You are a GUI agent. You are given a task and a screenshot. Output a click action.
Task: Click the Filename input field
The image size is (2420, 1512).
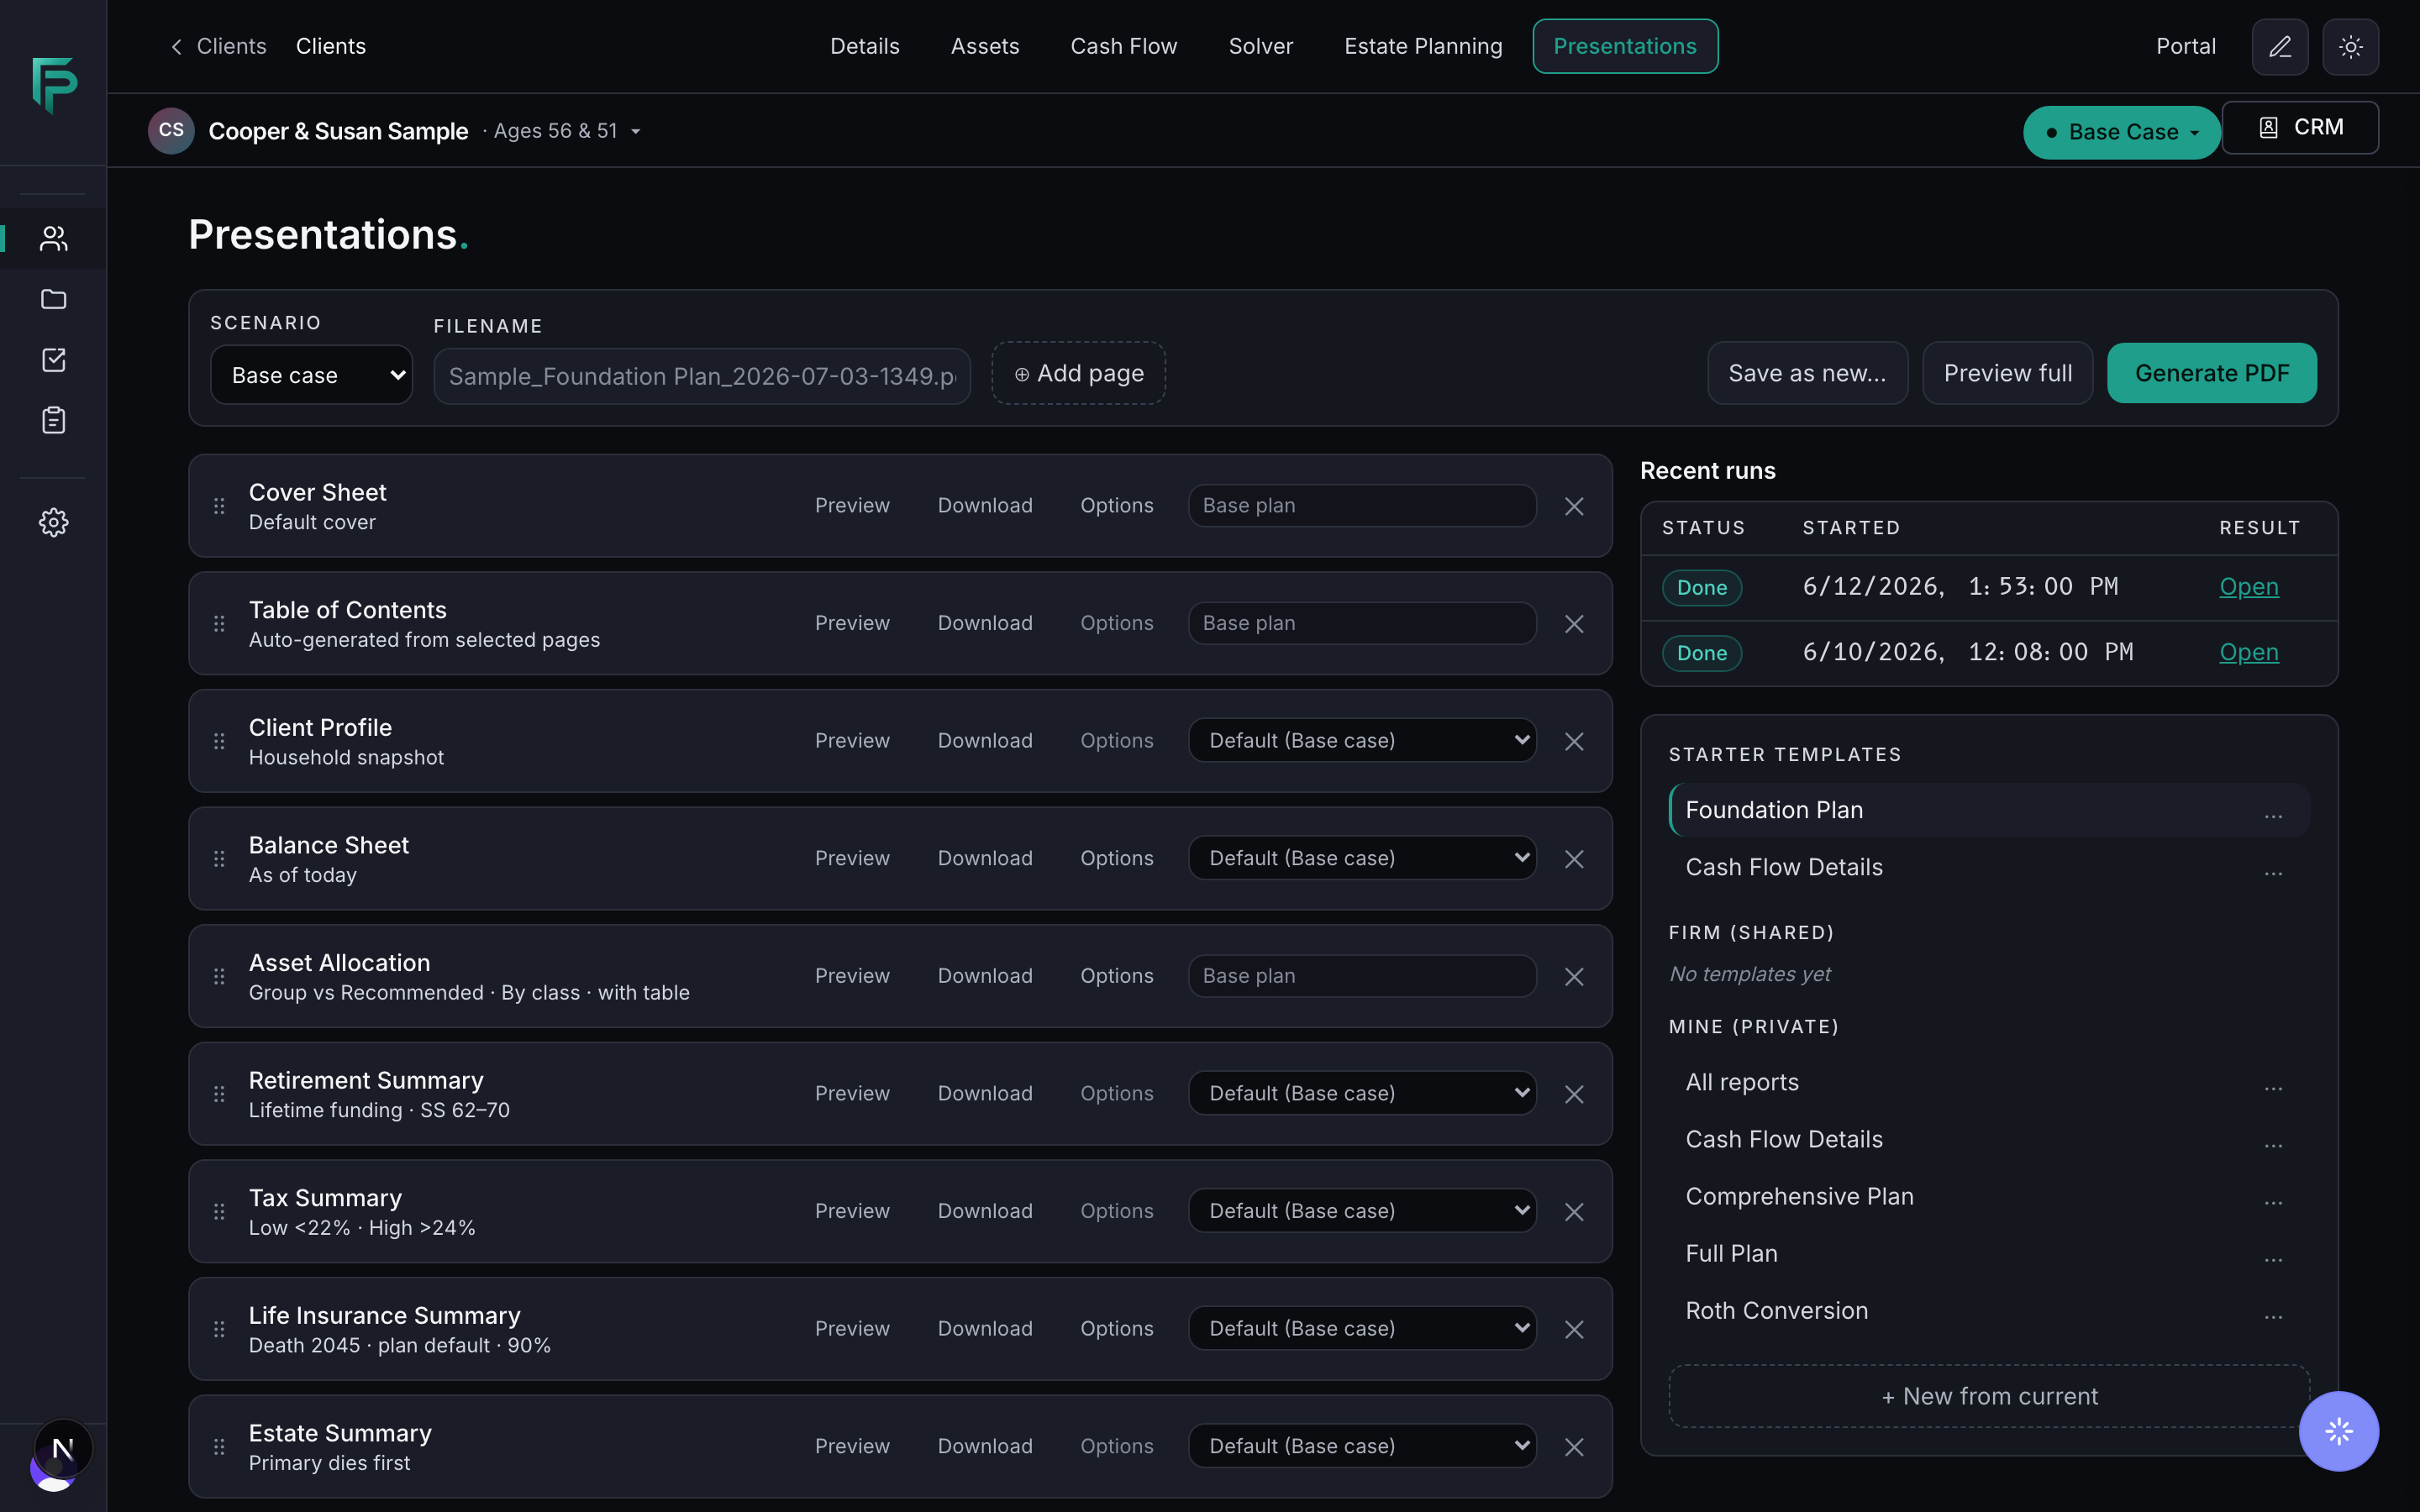[702, 376]
